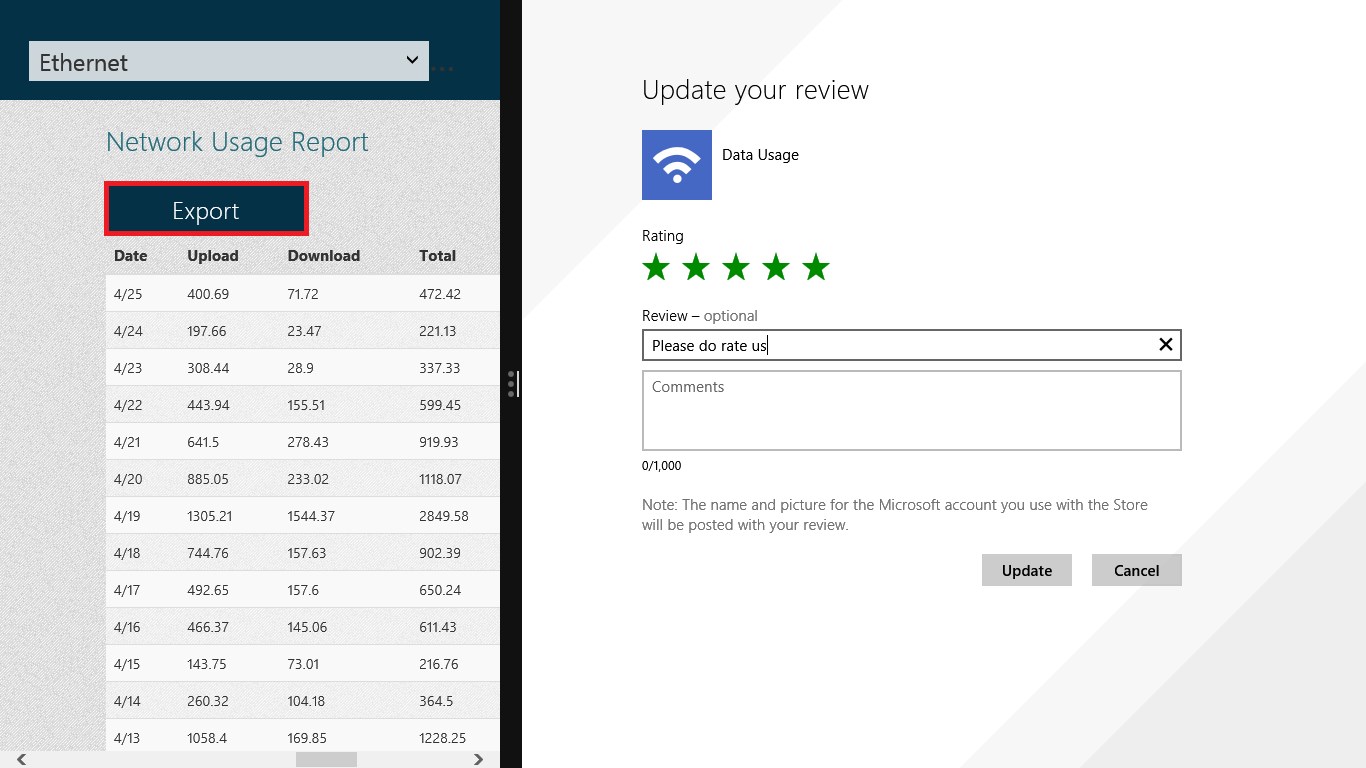The image size is (1366, 768).
Task: Click the split-view divider handle dots
Action: point(511,384)
